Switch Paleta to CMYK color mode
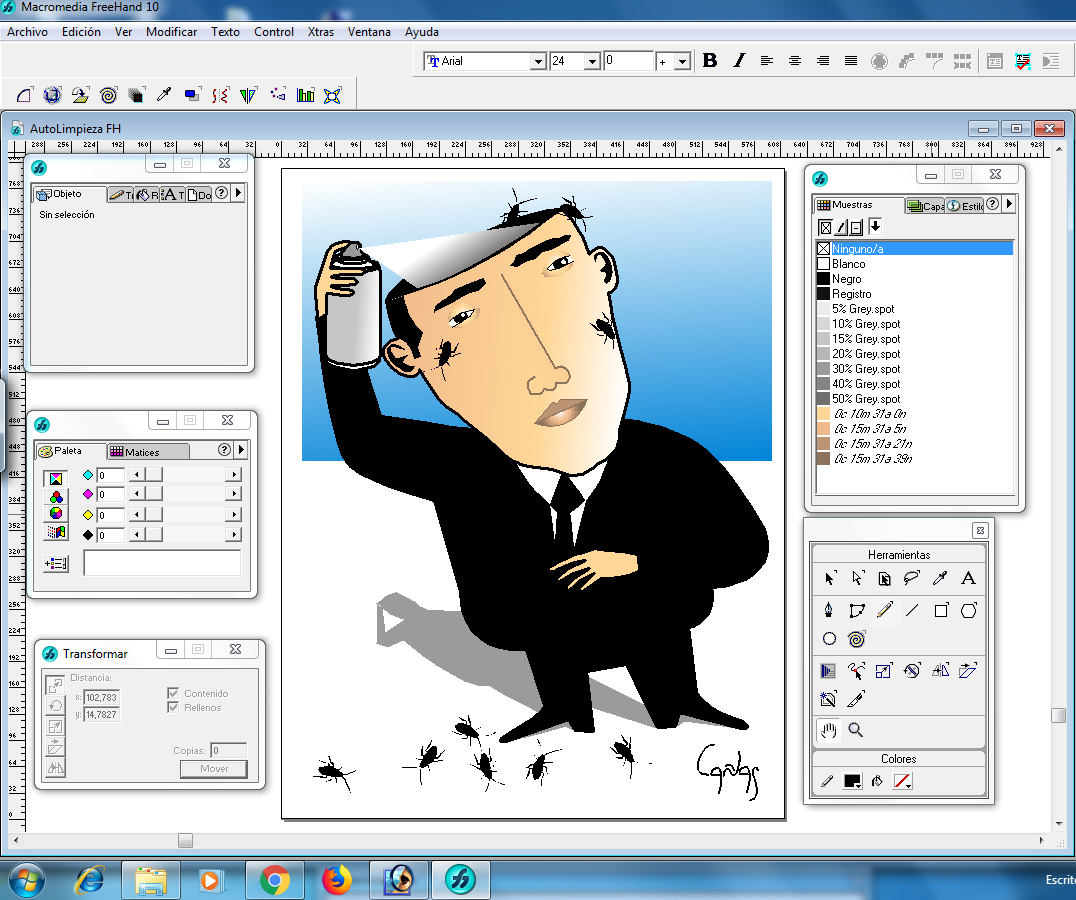This screenshot has height=900, width=1076. point(56,478)
